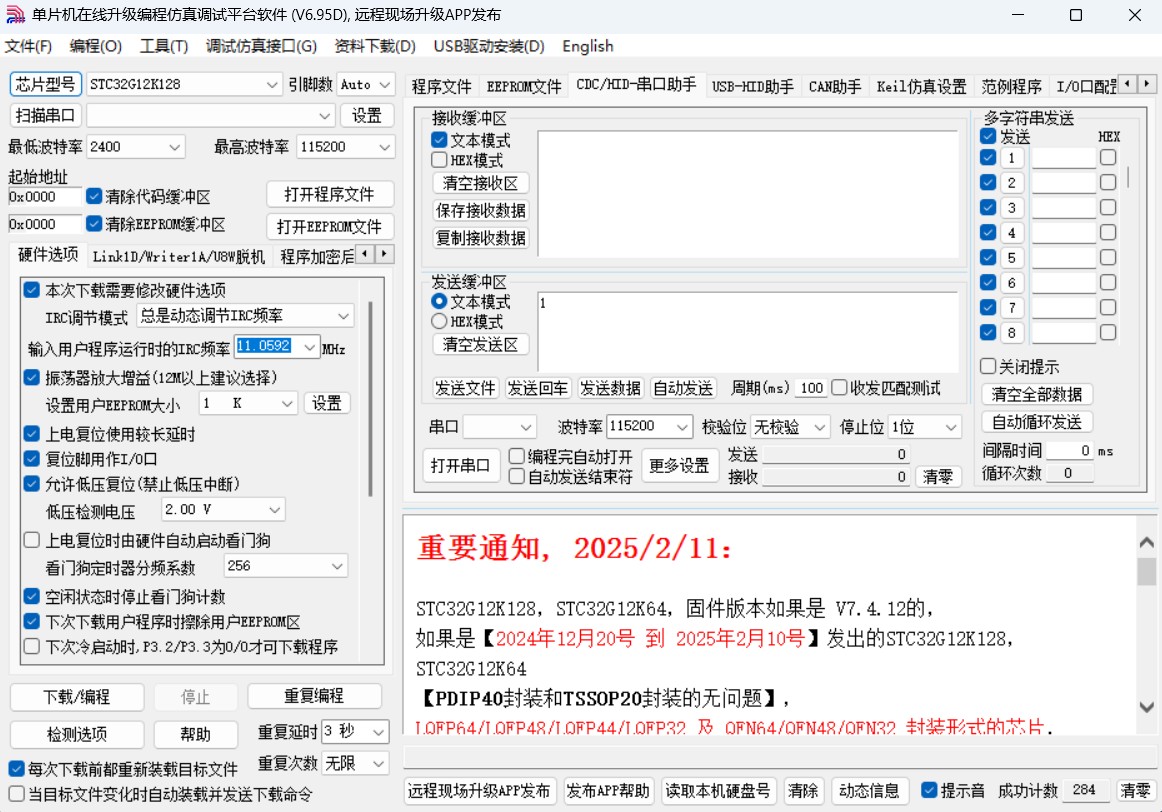Open serial assistant 波特率 115200 dropdown
Image resolution: width=1162 pixels, height=812 pixels.
(683, 427)
